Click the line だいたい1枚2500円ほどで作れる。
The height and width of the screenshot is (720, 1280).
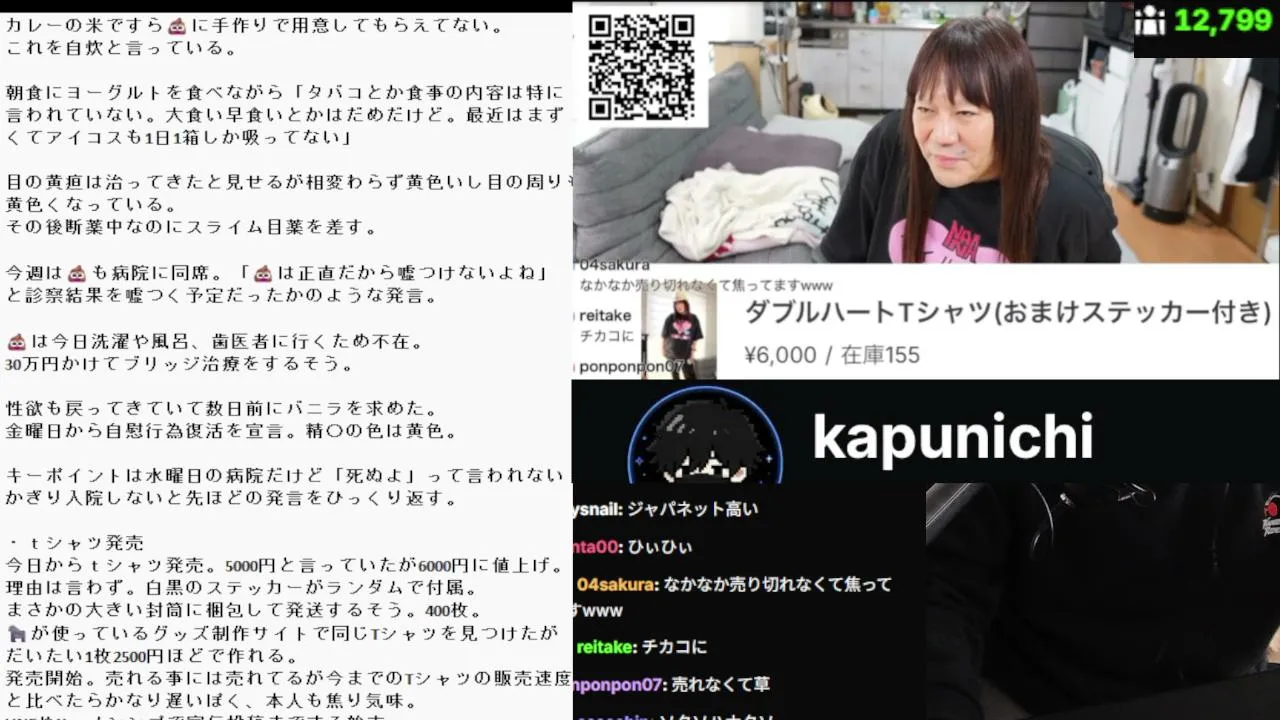pyautogui.click(x=153, y=656)
